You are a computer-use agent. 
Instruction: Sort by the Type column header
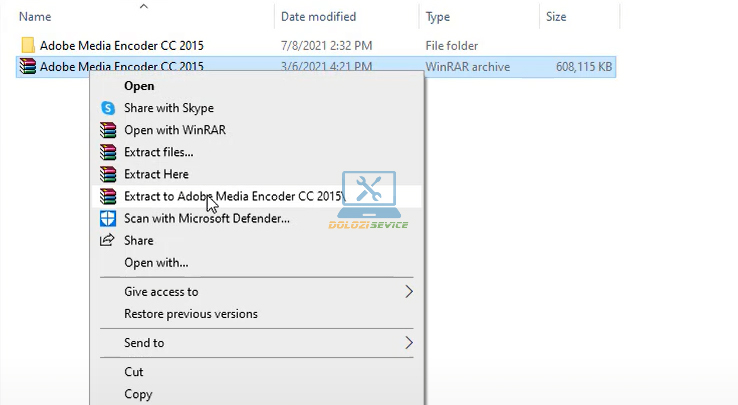click(x=438, y=17)
